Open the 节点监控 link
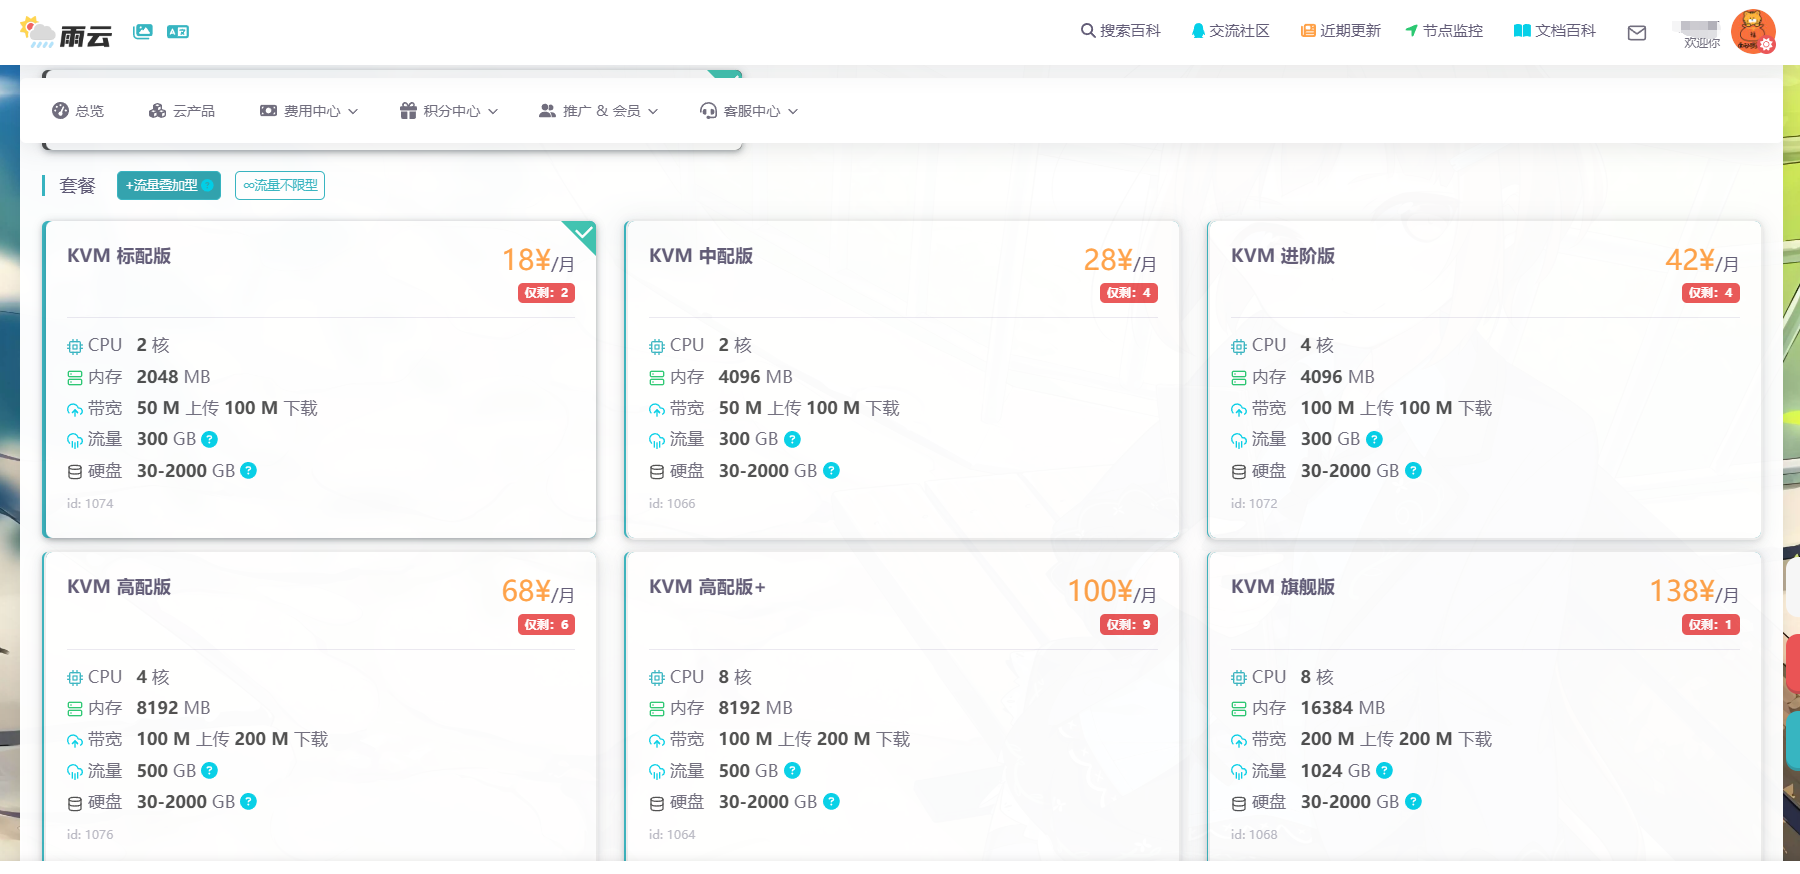The image size is (1800, 874). point(1444,31)
